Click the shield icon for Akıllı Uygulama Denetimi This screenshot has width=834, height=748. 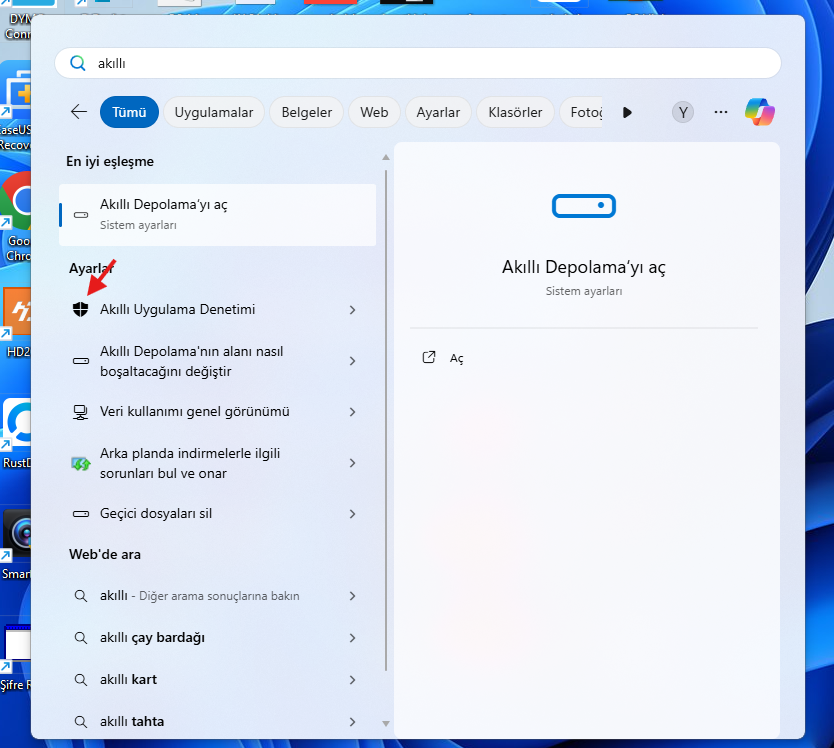point(81,310)
